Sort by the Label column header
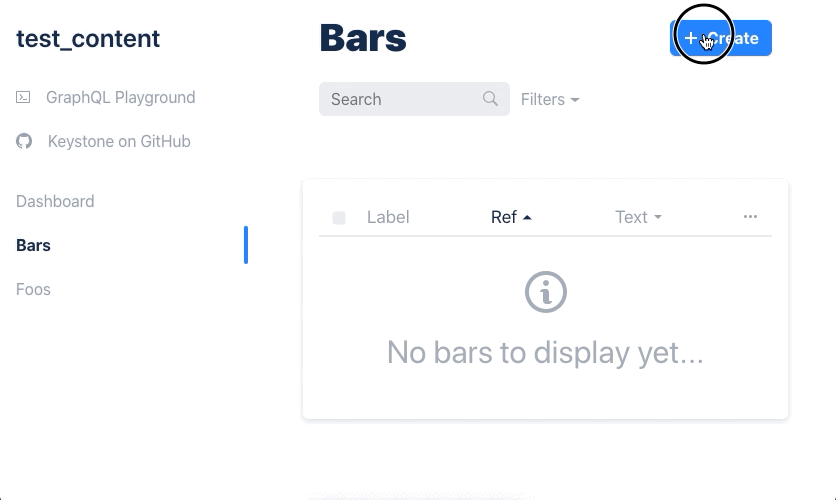The width and height of the screenshot is (836, 500). click(388, 217)
